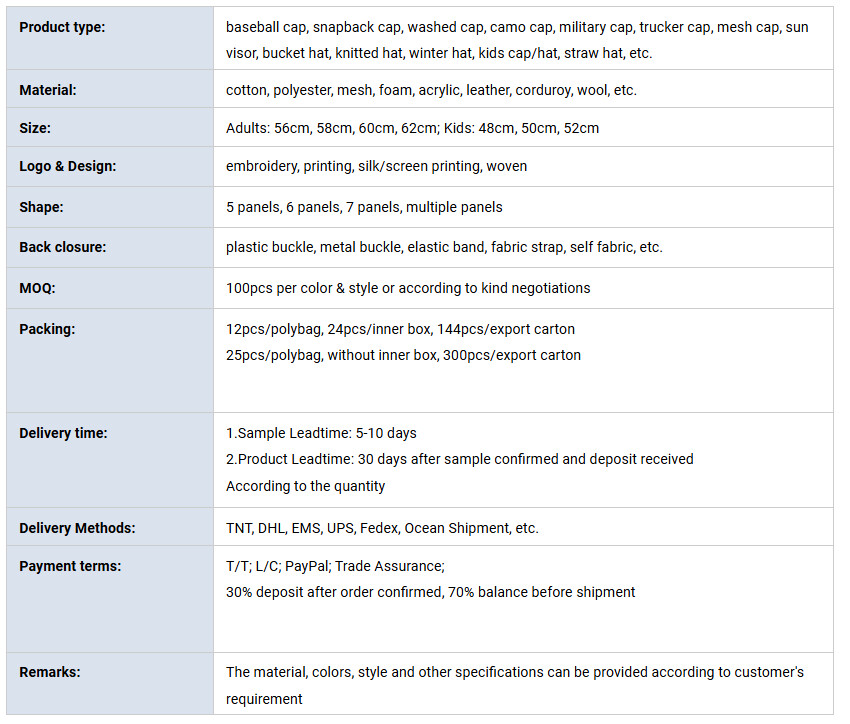Click the "Payment terms:" label cell
This screenshot has width=850, height=724.
tap(70, 566)
